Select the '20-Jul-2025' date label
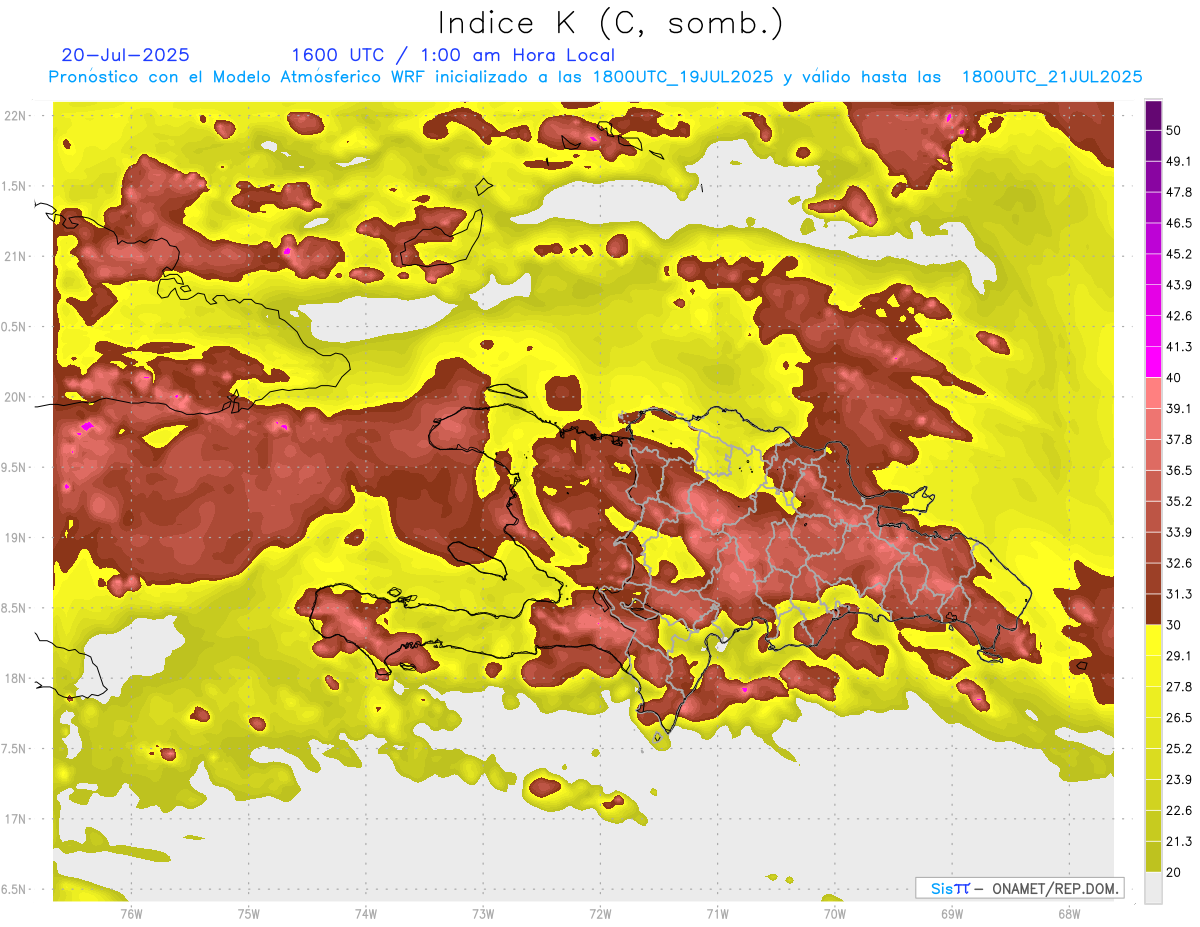The height and width of the screenshot is (927, 1200). (x=126, y=55)
